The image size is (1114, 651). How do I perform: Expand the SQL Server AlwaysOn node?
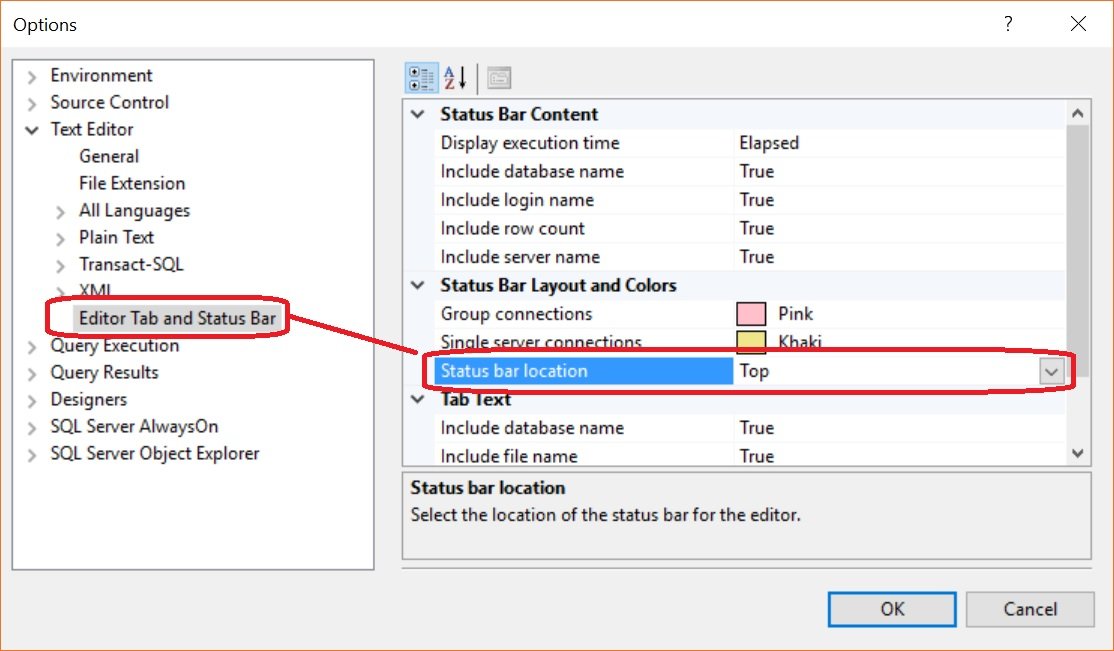tap(31, 427)
